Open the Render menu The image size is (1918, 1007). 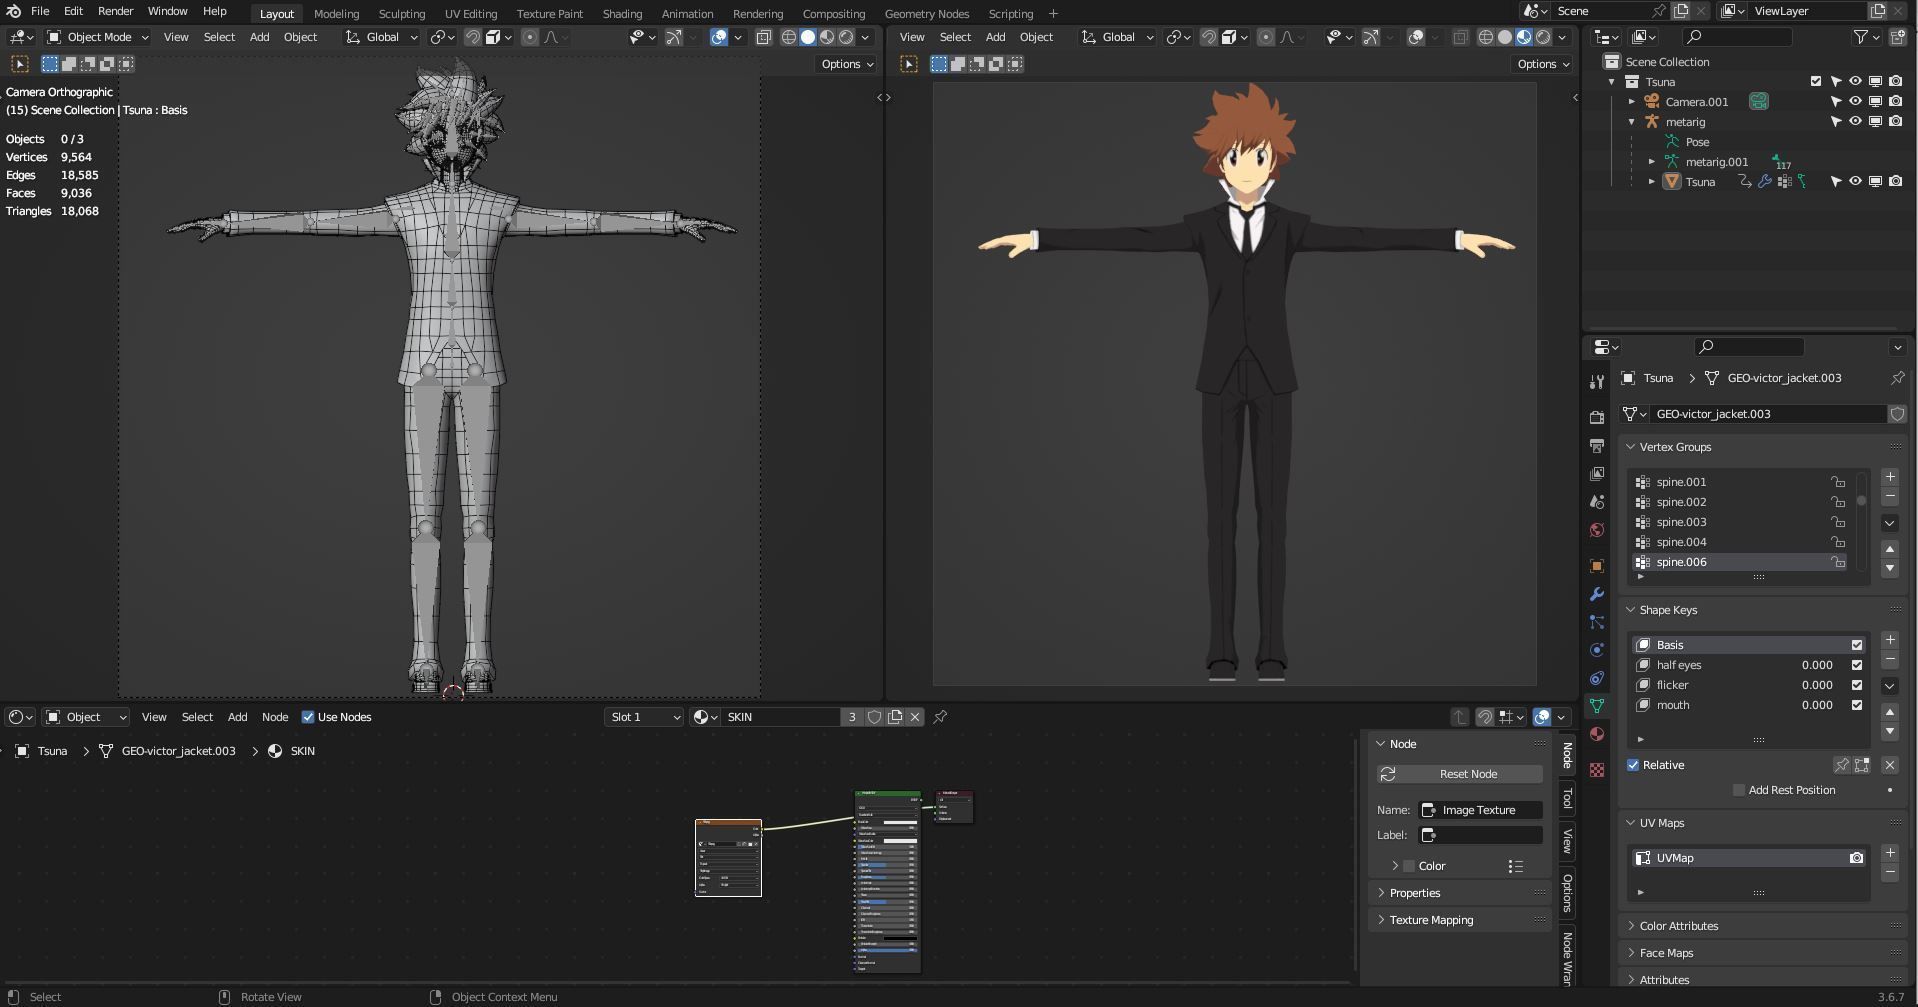tap(115, 11)
